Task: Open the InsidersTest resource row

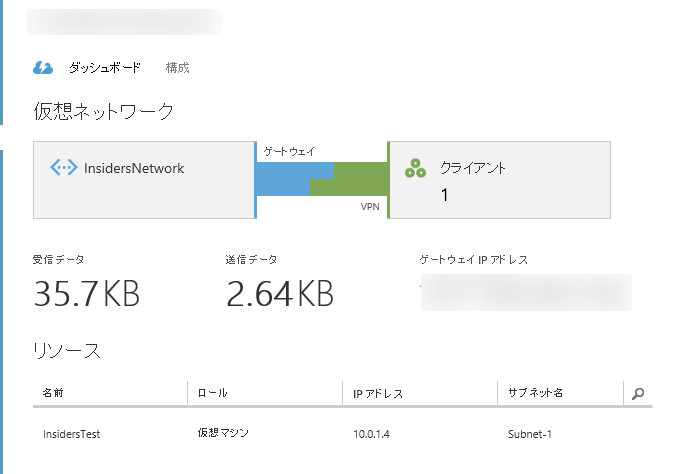Action: coord(72,434)
